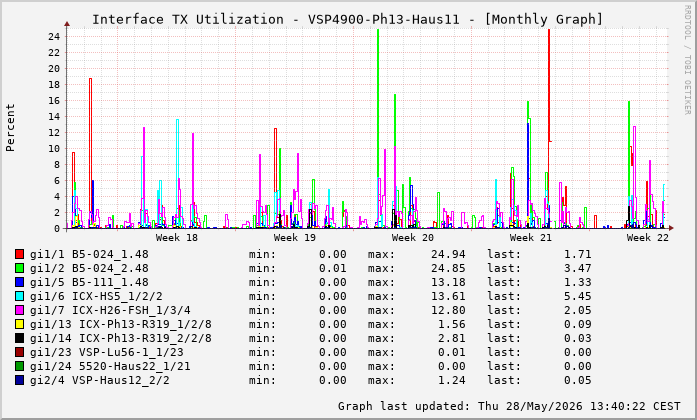Click the max value 24.94
The width and height of the screenshot is (697, 420).
448,254
